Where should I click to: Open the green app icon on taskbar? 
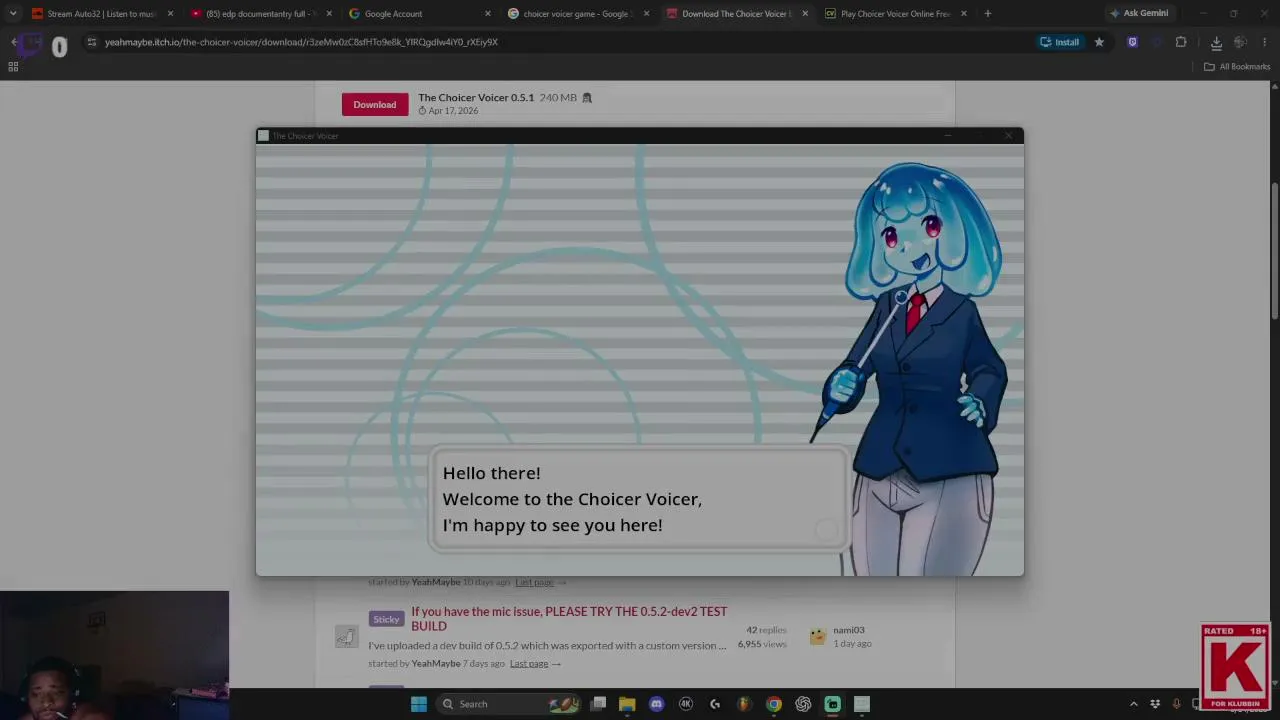(x=832, y=704)
